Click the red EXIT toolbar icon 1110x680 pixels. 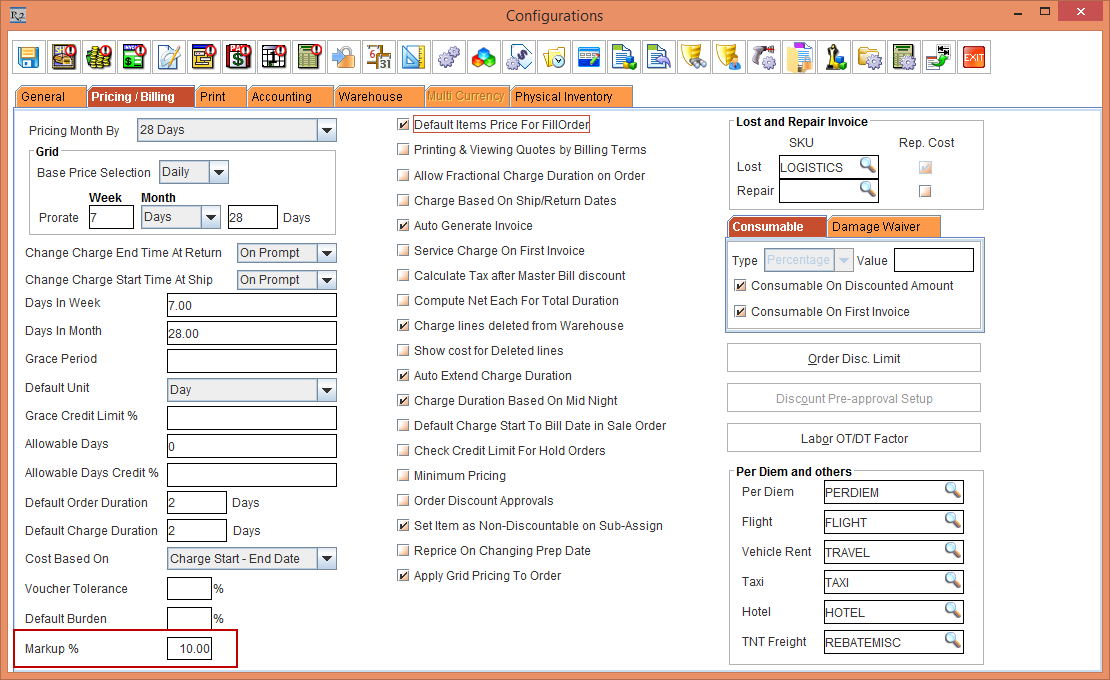tap(973, 58)
